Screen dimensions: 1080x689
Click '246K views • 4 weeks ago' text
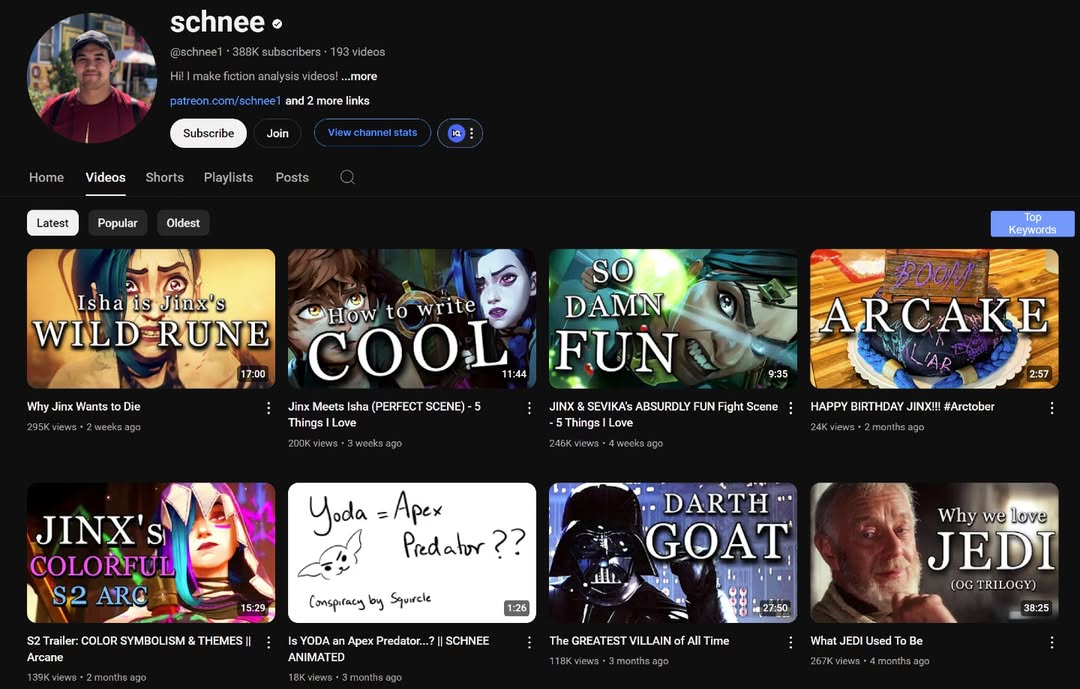click(x=606, y=443)
